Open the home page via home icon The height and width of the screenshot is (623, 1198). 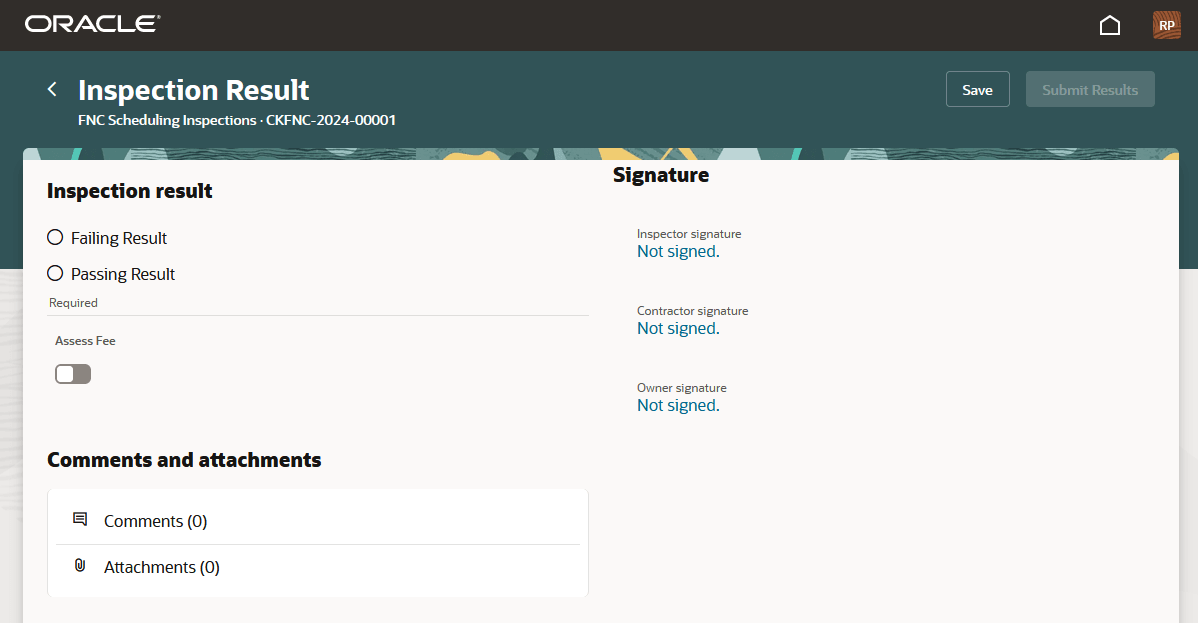pyautogui.click(x=1109, y=25)
